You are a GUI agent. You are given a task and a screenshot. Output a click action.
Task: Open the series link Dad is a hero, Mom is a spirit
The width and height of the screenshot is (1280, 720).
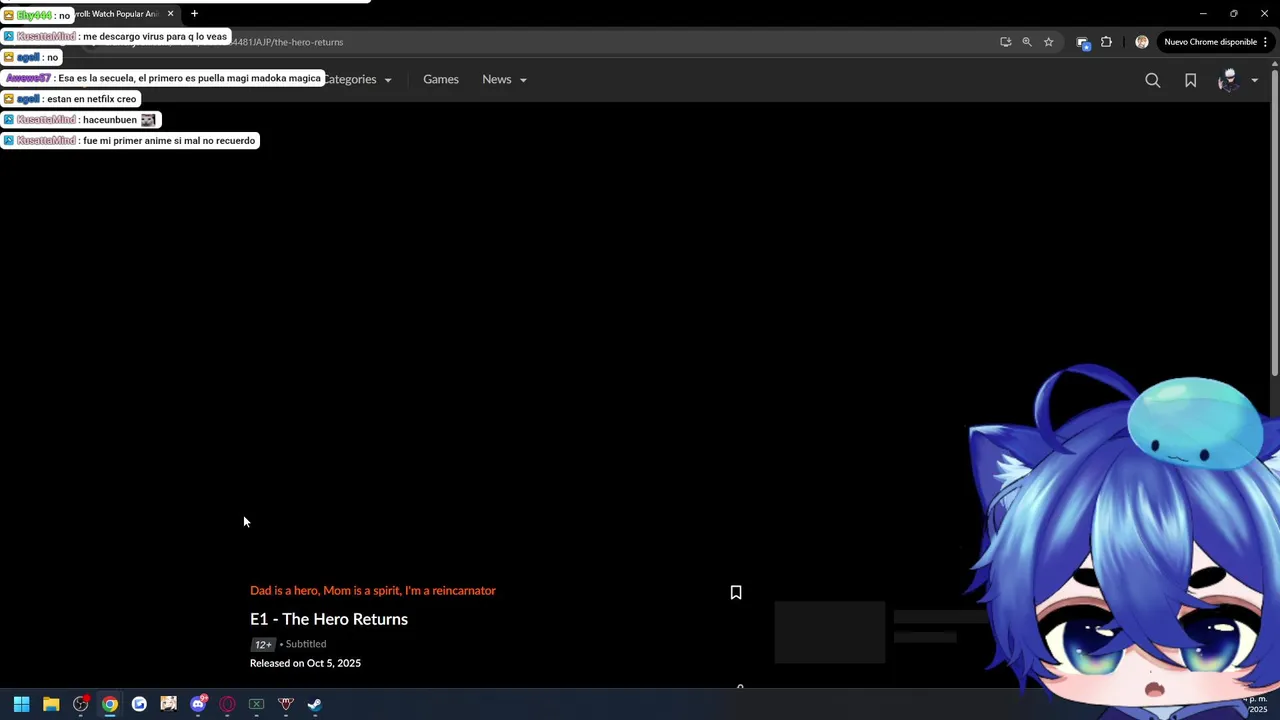373,590
